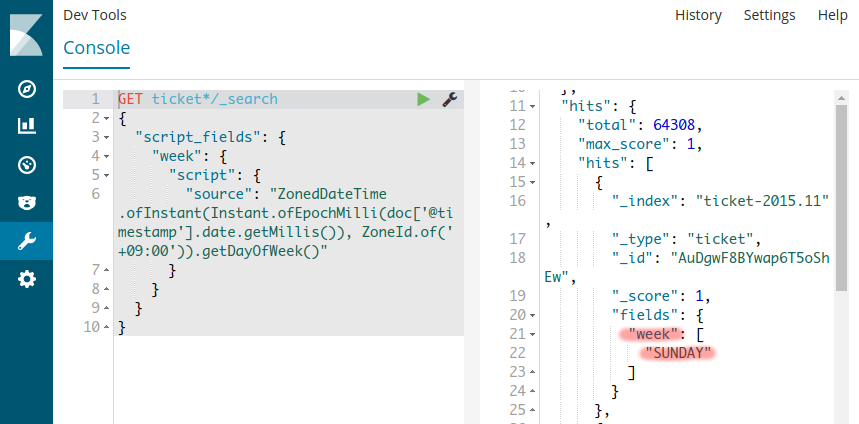The image size is (859, 424).
Task: Open the Visualize bar chart icon
Action: (27, 126)
